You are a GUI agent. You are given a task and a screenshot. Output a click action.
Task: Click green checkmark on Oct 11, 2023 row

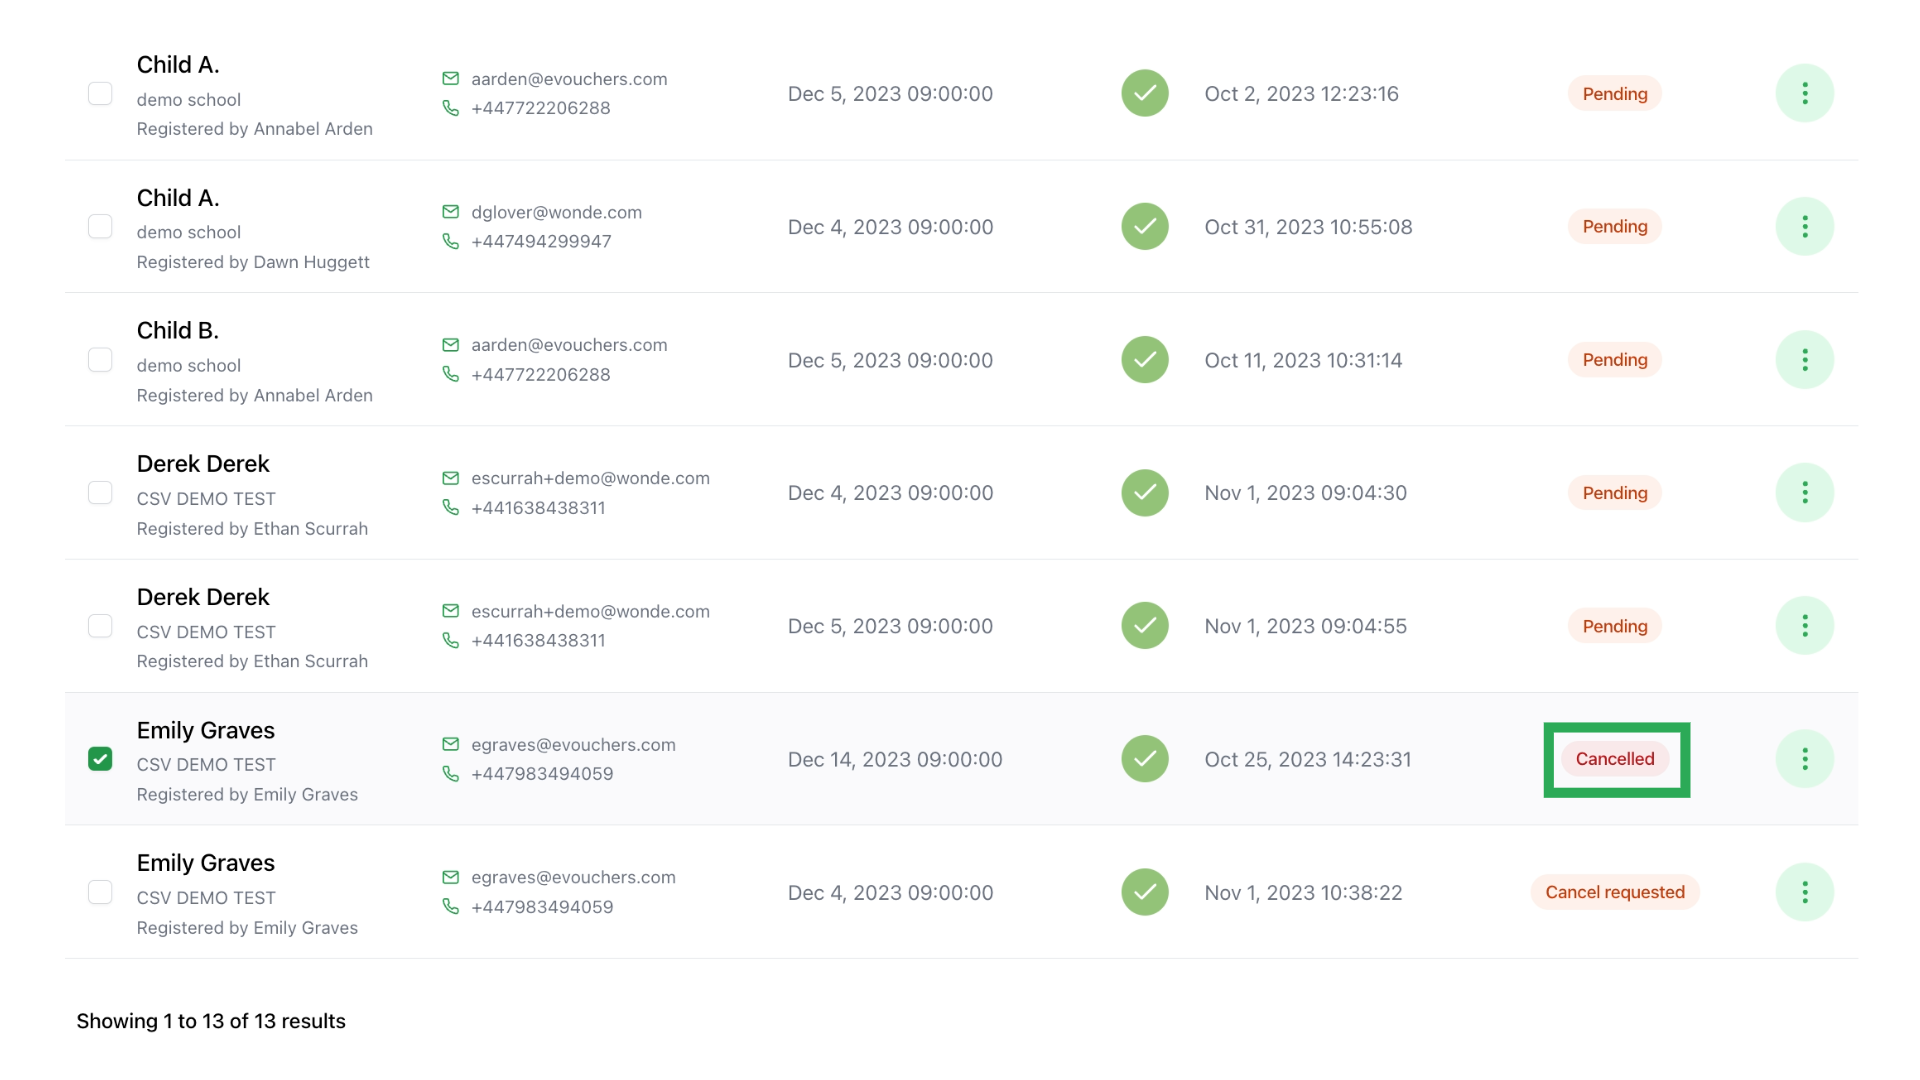point(1145,360)
